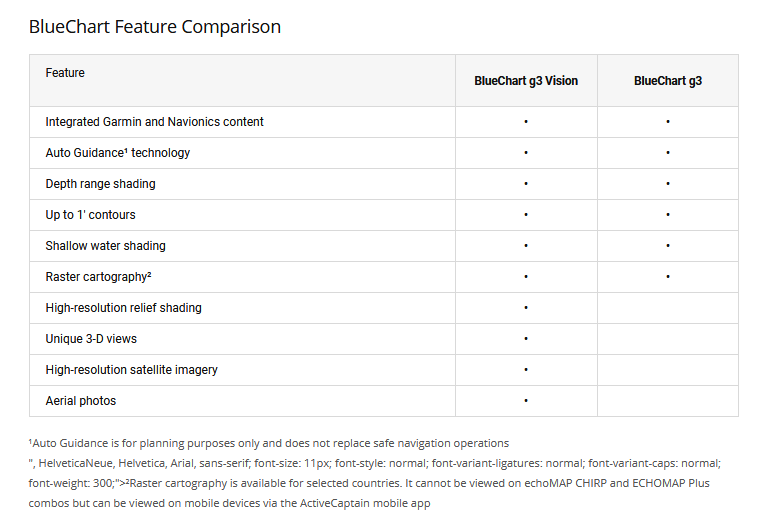Viewport: 773px width, 531px height.
Task: Click g3 Vision bullet for Aerial photos
Action: (x=526, y=401)
